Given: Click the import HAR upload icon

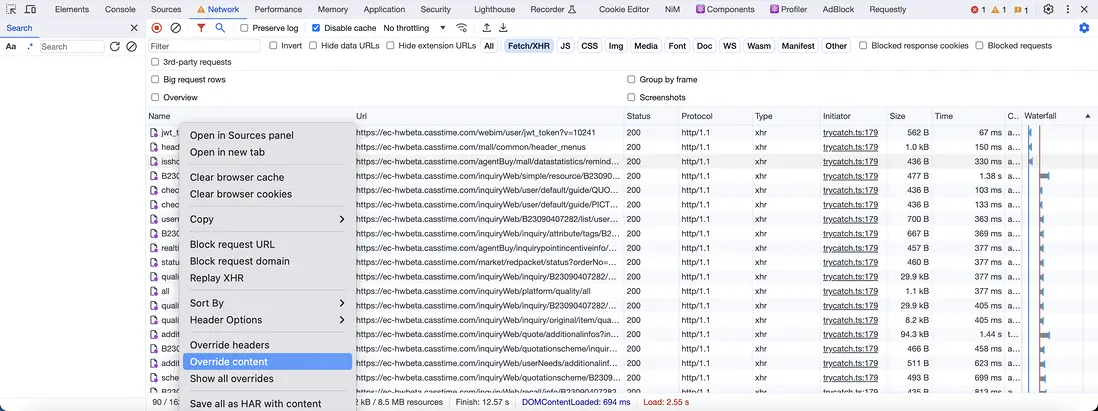Looking at the screenshot, I should pos(485,28).
